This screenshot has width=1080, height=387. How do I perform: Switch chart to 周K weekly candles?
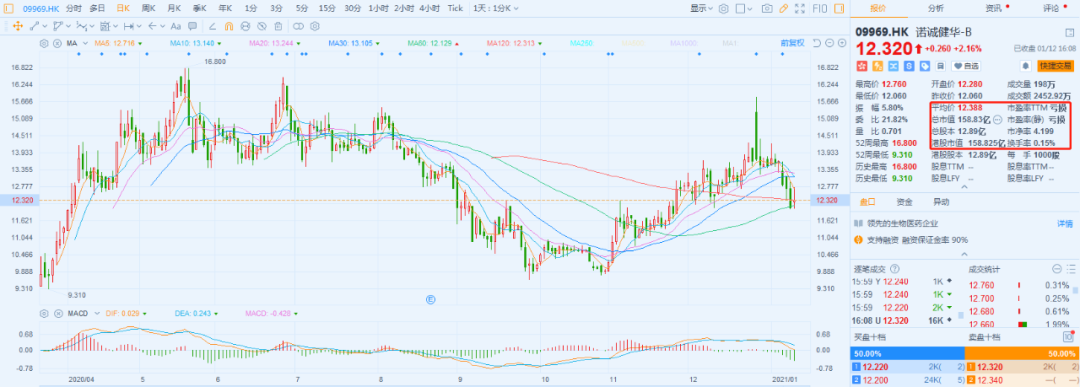click(x=148, y=8)
